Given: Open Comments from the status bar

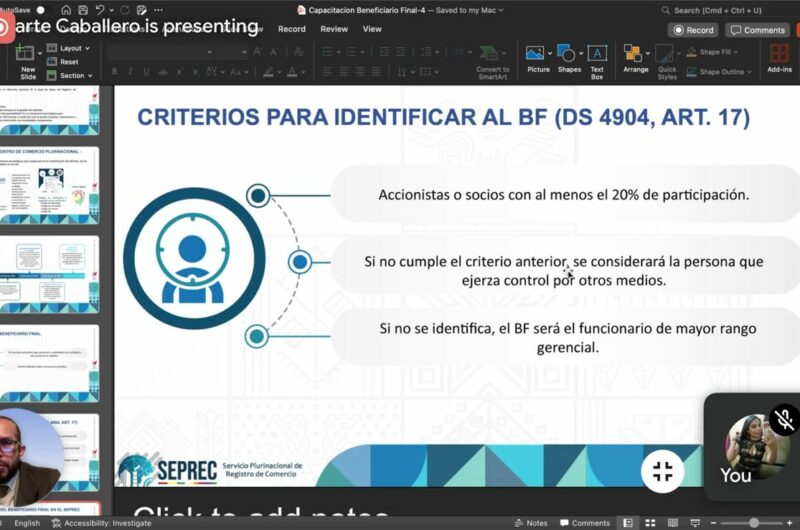Looking at the screenshot, I should tap(585, 523).
